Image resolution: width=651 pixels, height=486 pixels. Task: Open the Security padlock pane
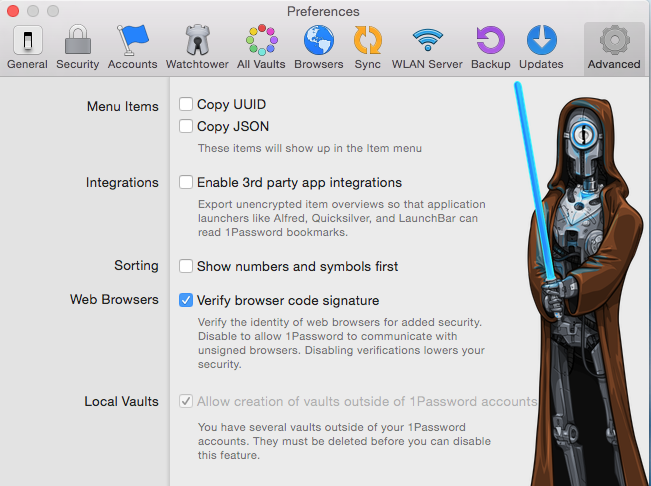click(78, 47)
